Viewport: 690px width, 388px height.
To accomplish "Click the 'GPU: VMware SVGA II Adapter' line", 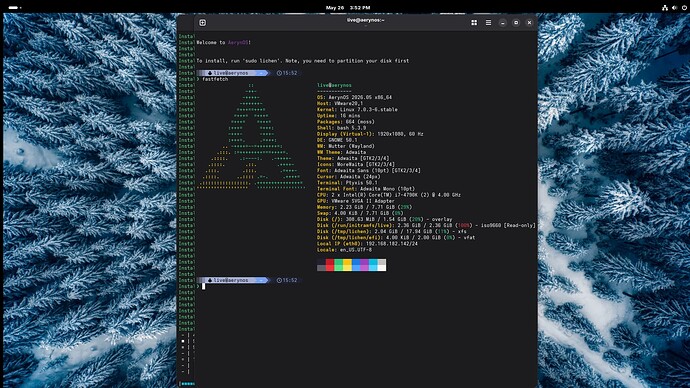I will (356, 201).
